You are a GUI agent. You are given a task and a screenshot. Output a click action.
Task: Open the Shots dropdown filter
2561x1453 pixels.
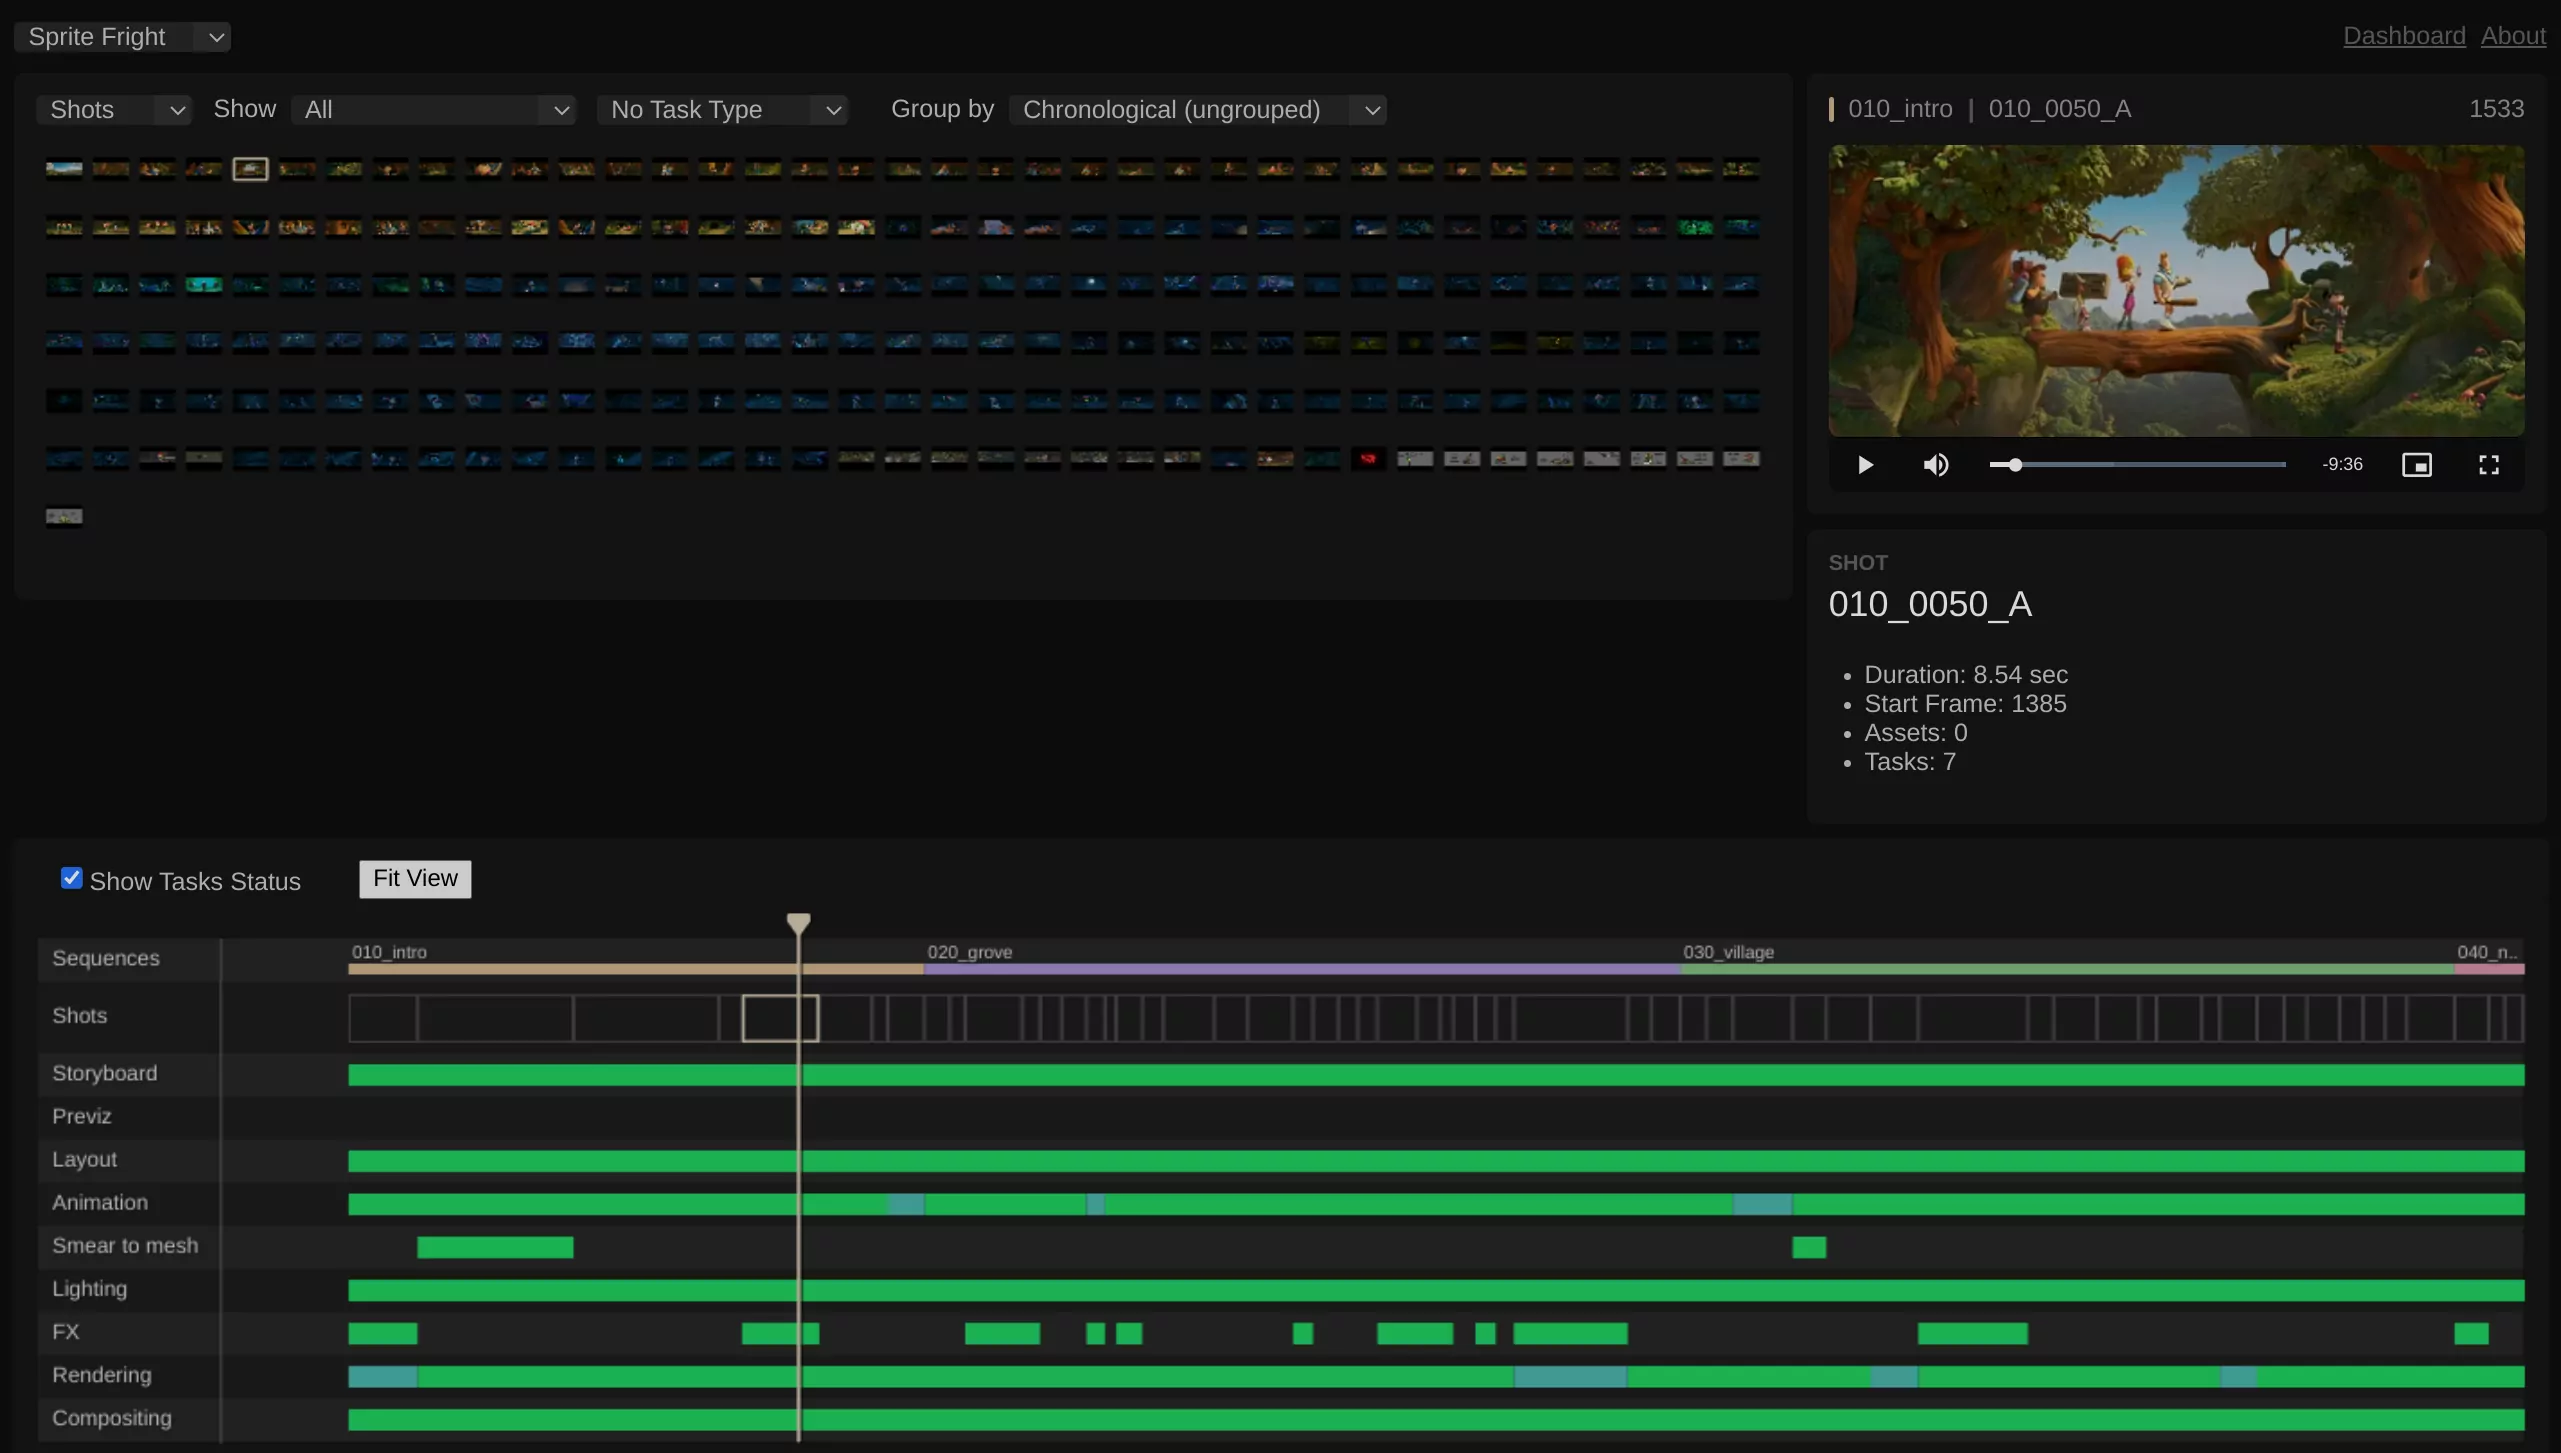tap(114, 109)
